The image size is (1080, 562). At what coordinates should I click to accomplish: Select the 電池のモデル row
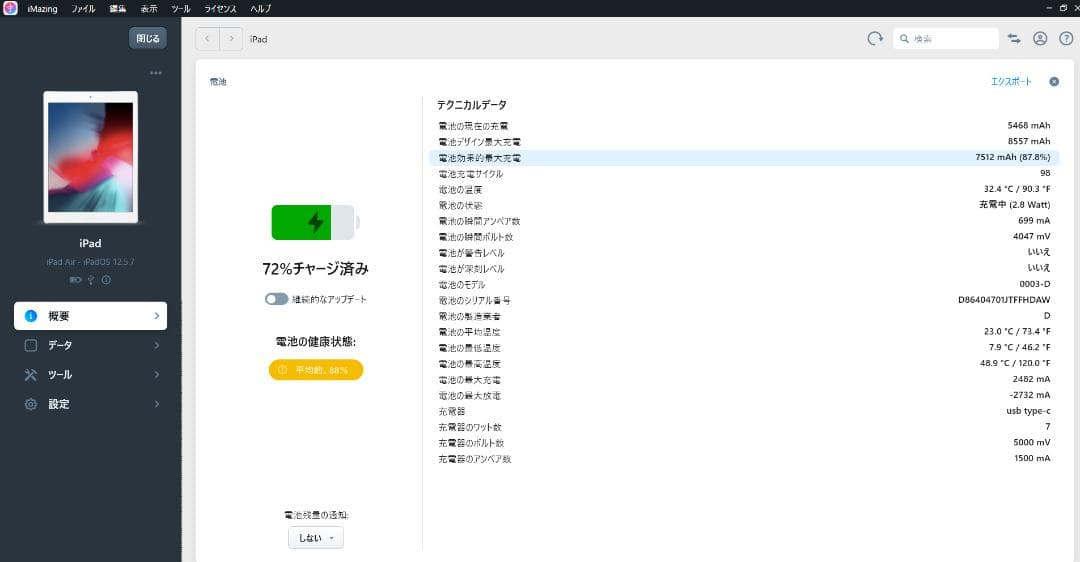pyautogui.click(x=744, y=284)
